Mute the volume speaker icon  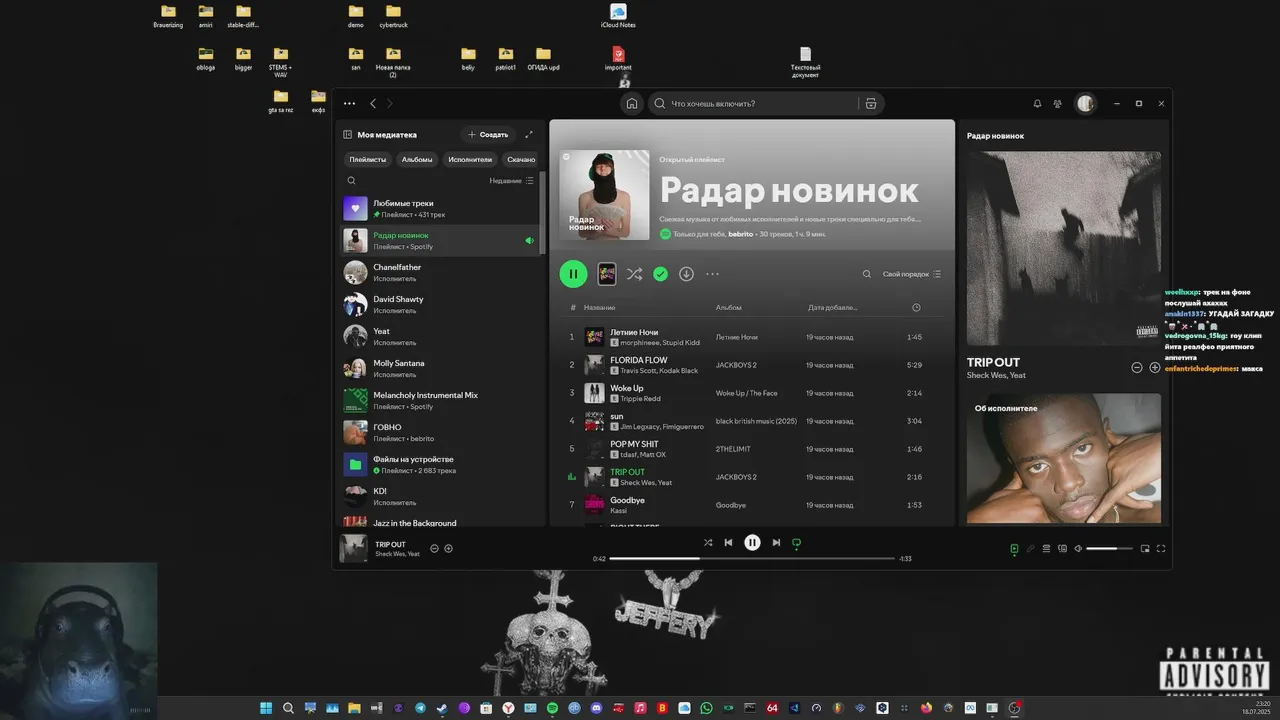pos(1078,548)
